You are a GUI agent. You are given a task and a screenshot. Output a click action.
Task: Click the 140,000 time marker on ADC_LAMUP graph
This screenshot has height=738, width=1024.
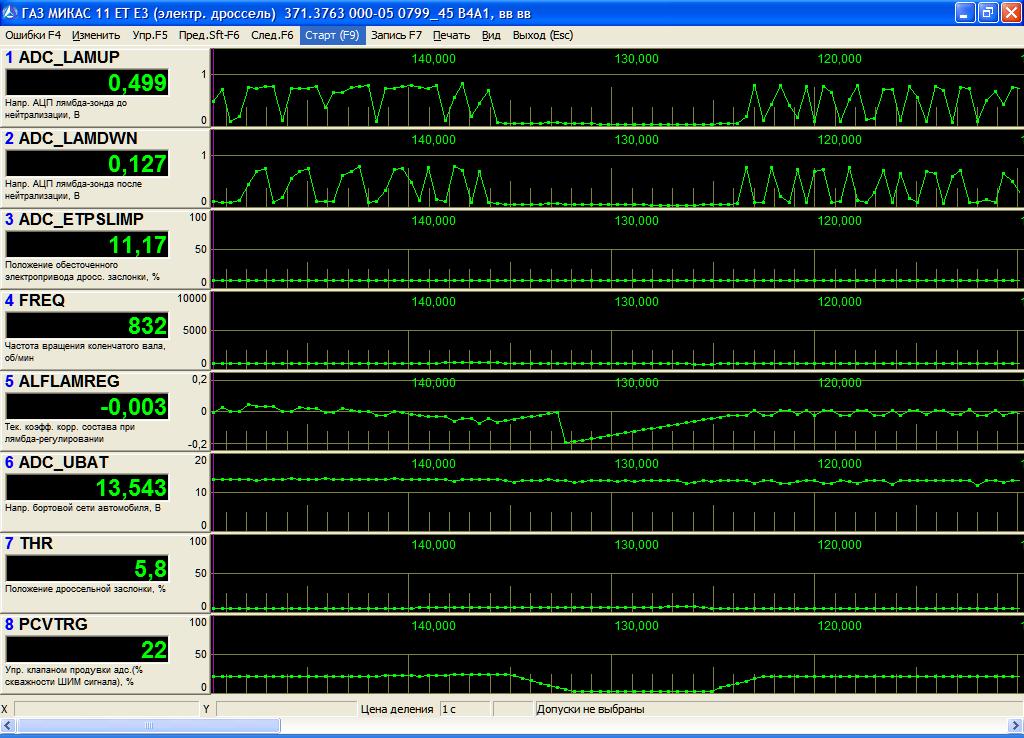434,59
